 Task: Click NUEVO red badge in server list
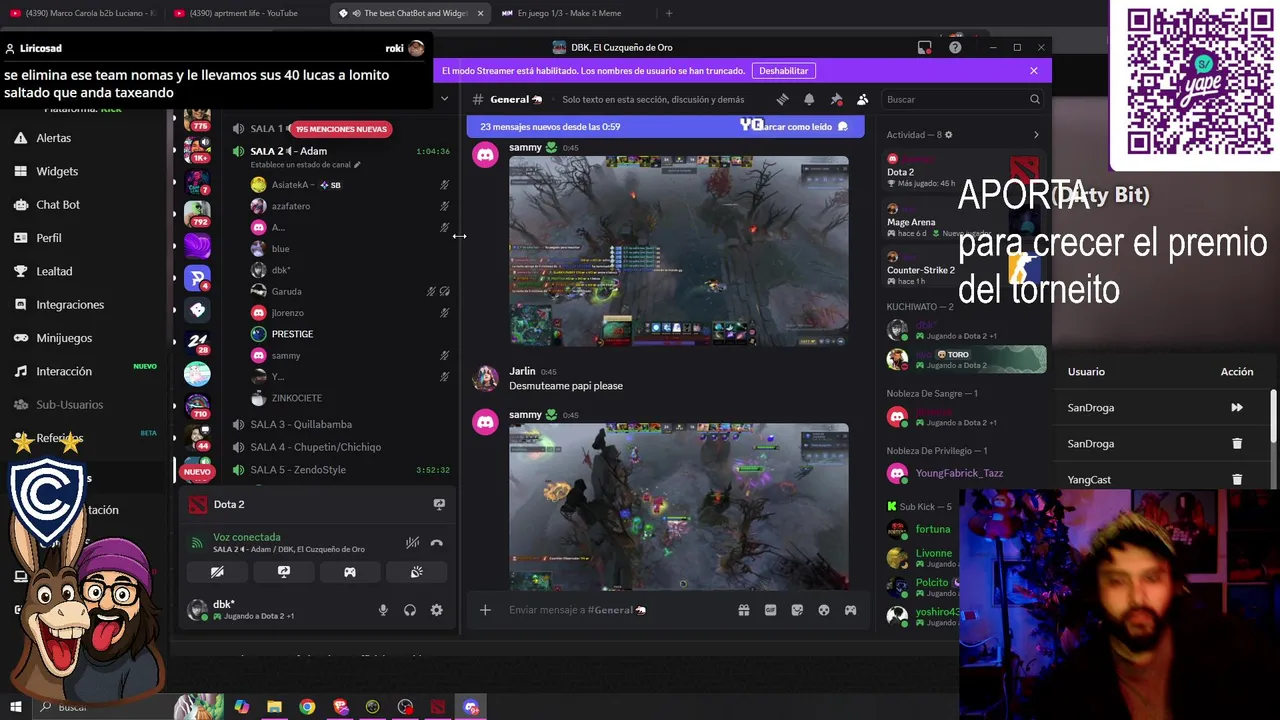pyautogui.click(x=197, y=471)
